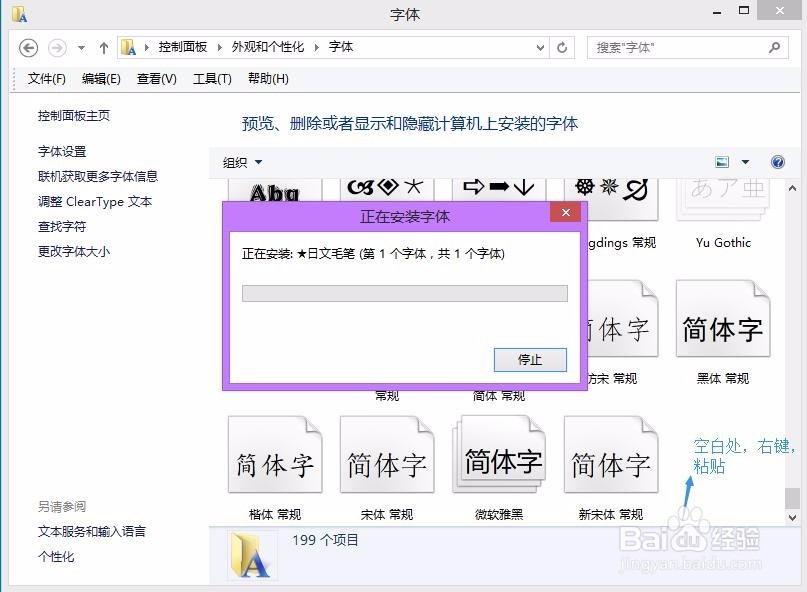Open the 查看(V) menu
This screenshot has width=807, height=592.
point(156,79)
